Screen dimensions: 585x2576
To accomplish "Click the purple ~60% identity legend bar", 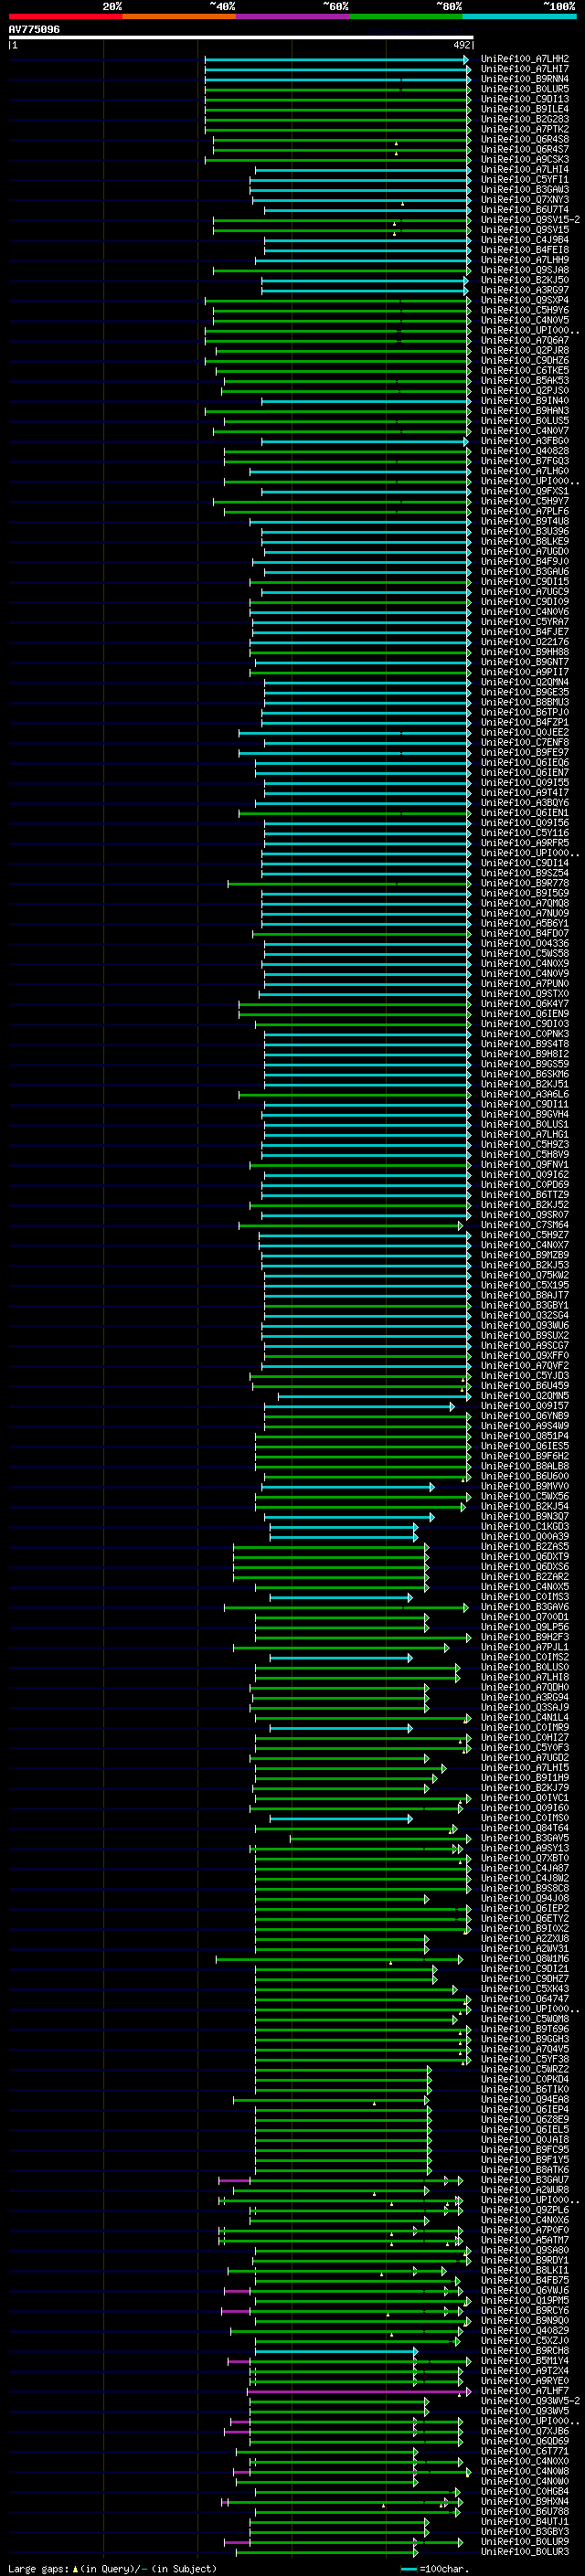I will tap(293, 17).
